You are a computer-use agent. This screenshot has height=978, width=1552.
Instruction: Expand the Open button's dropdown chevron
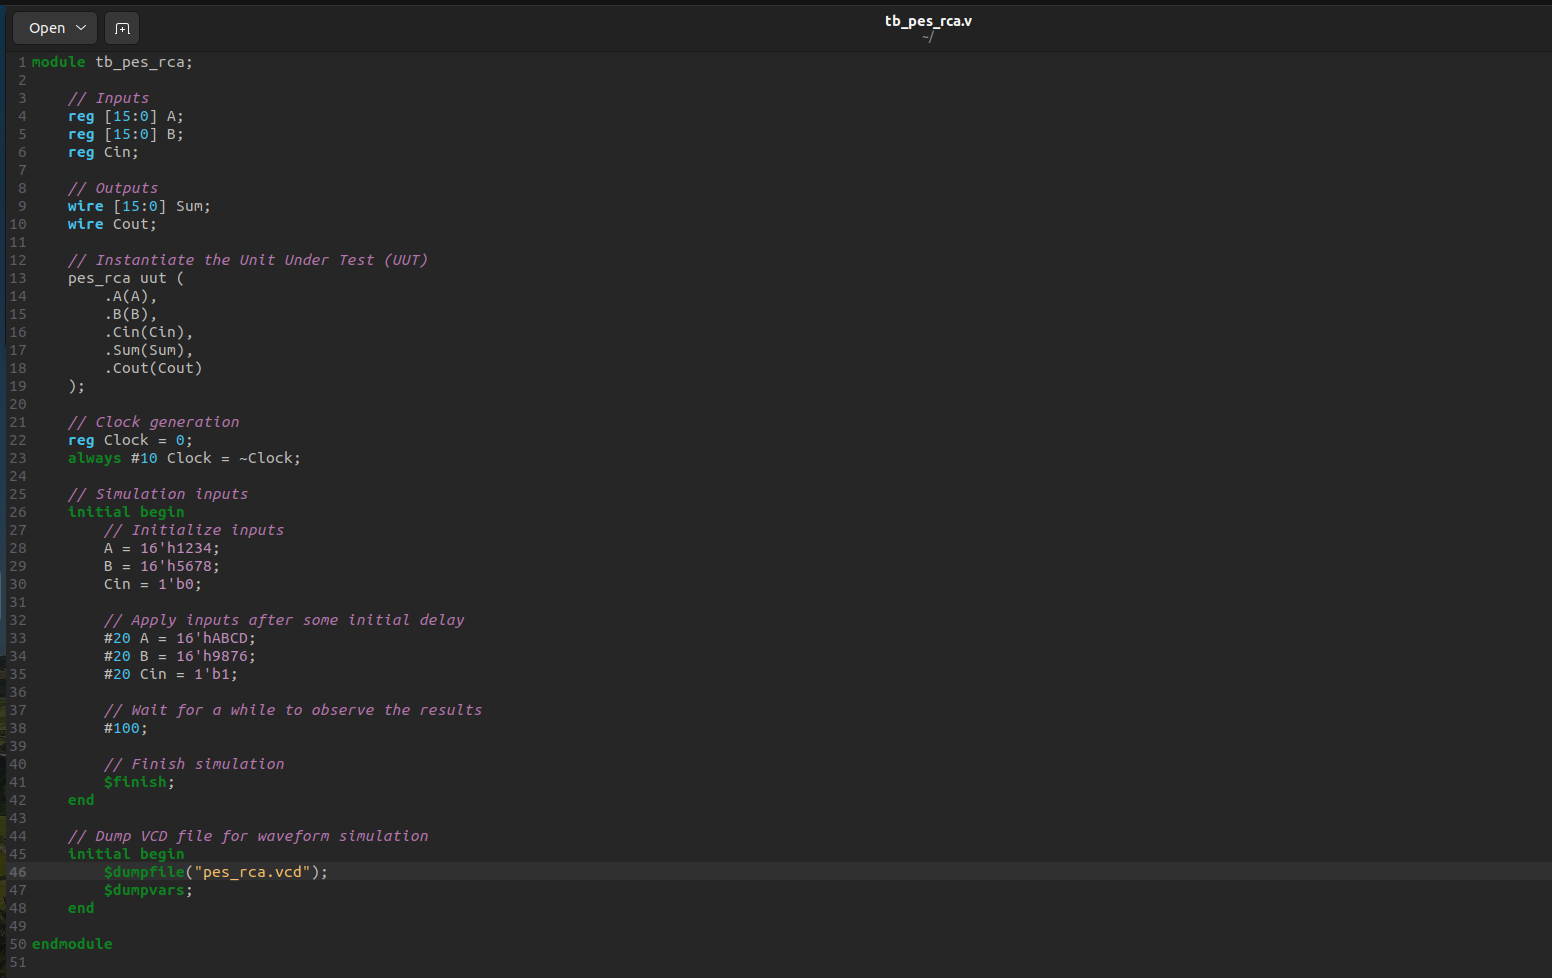point(78,27)
